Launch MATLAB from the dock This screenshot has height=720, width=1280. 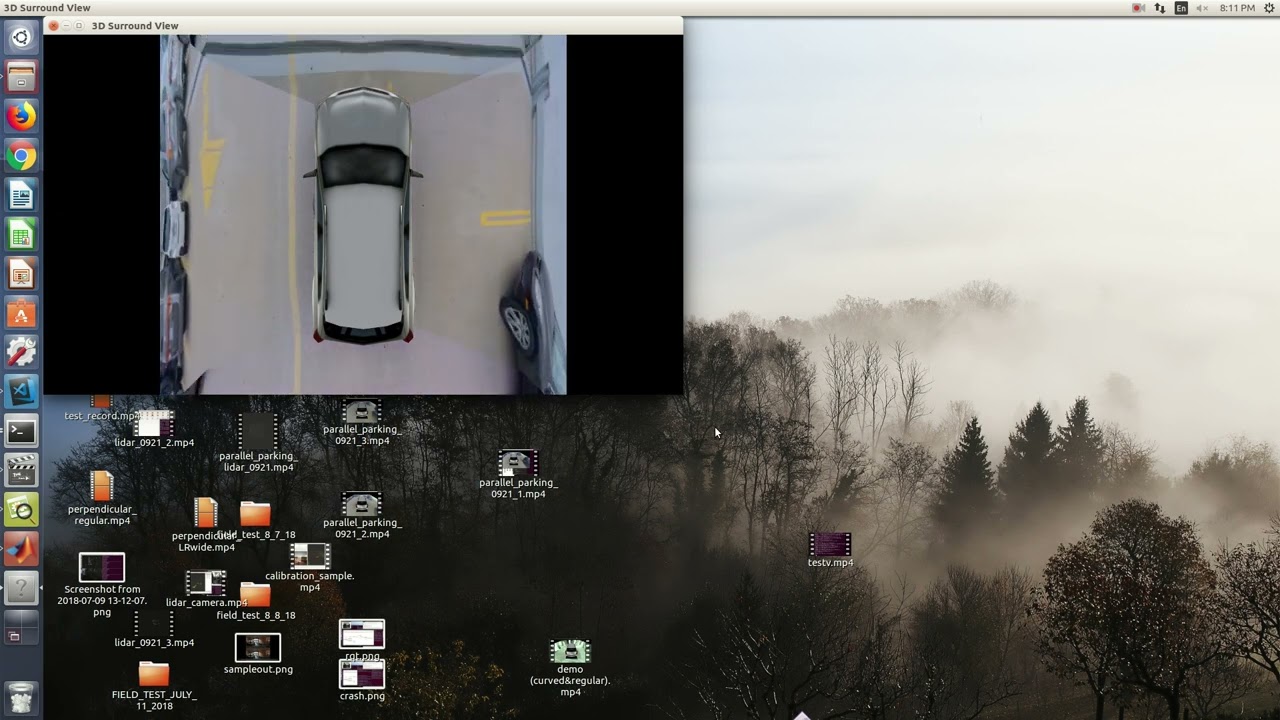tap(21, 549)
